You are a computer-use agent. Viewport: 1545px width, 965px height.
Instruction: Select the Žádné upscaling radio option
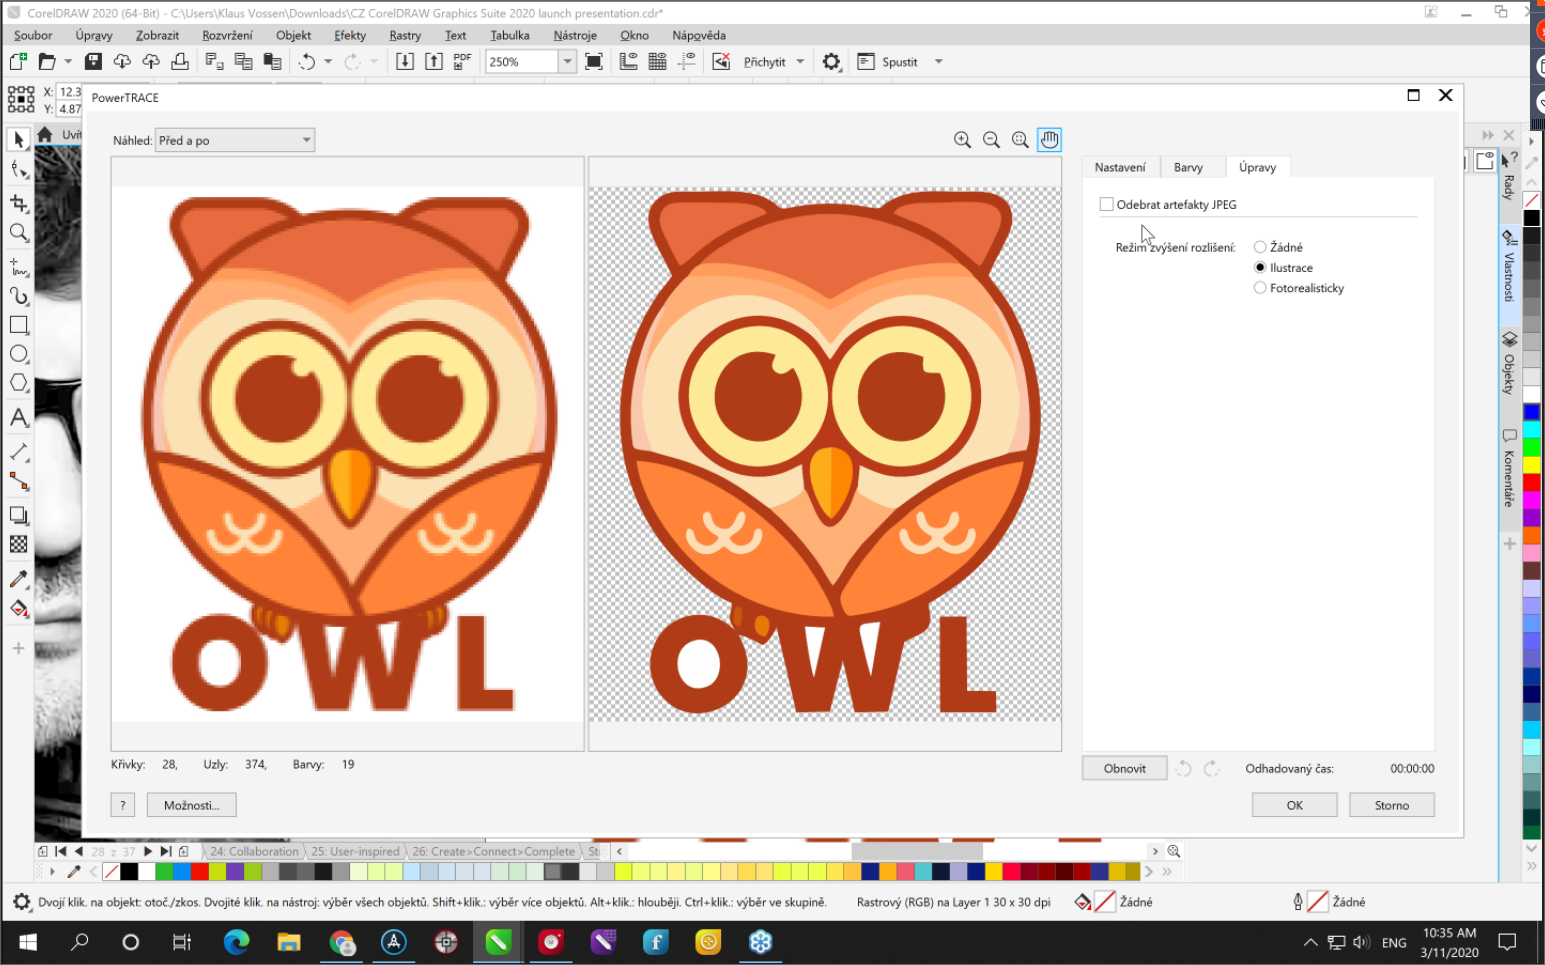click(x=1260, y=247)
